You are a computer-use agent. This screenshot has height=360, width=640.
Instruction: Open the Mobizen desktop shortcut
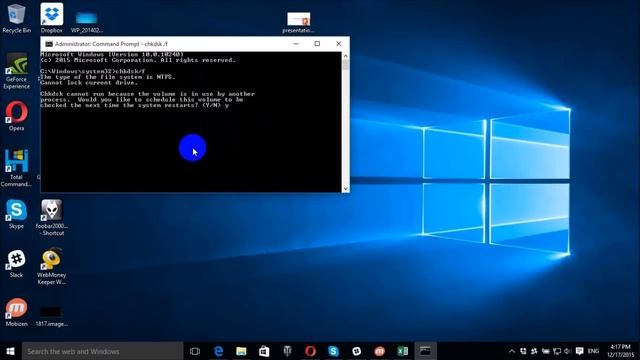[x=16, y=312]
